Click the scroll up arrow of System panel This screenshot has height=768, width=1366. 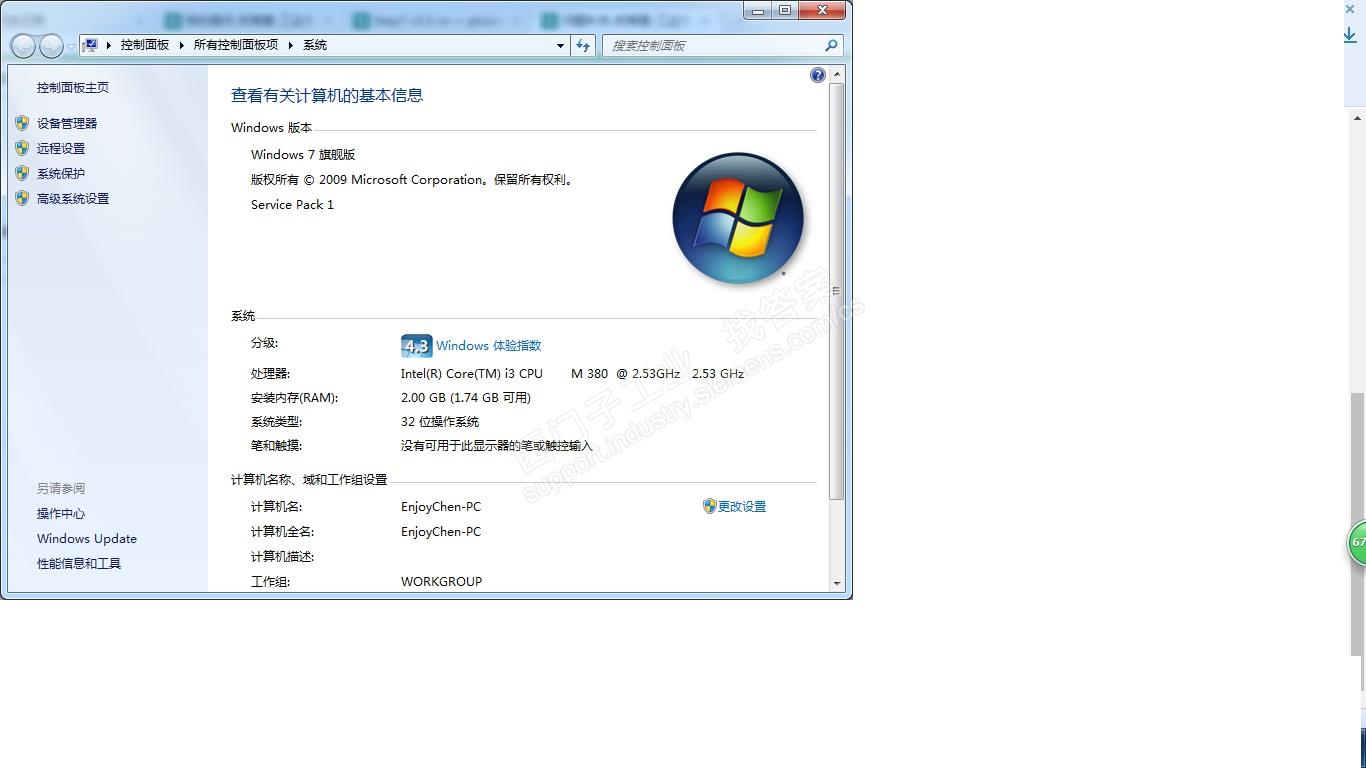[837, 75]
